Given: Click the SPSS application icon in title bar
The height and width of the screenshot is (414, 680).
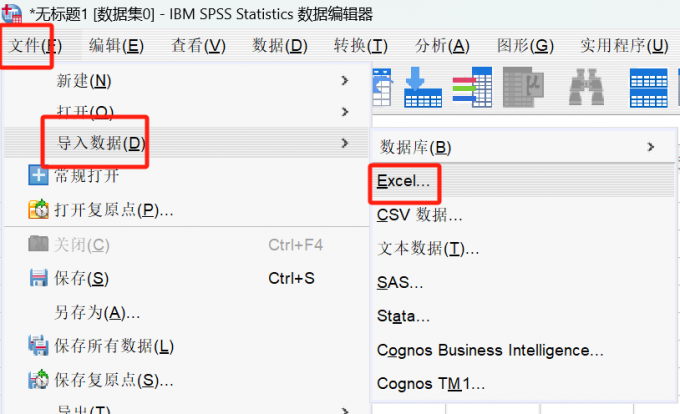Looking at the screenshot, I should point(12,13).
